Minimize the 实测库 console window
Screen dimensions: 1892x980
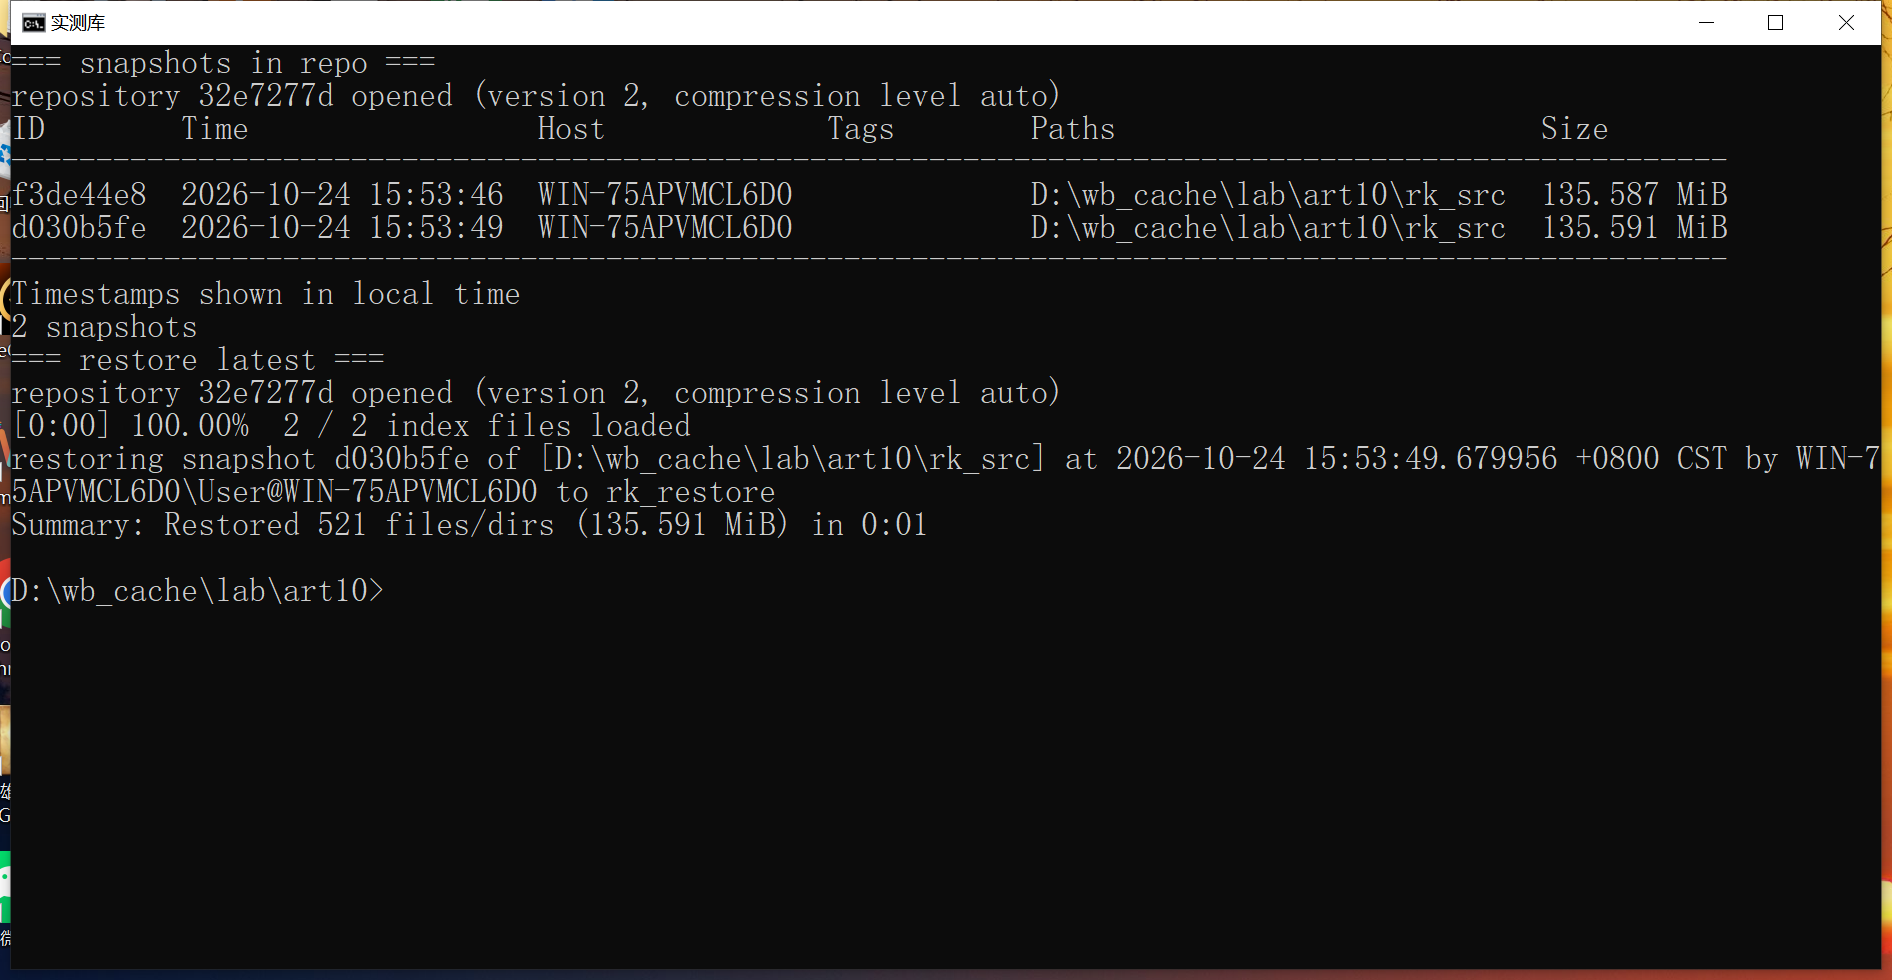[x=1706, y=22]
